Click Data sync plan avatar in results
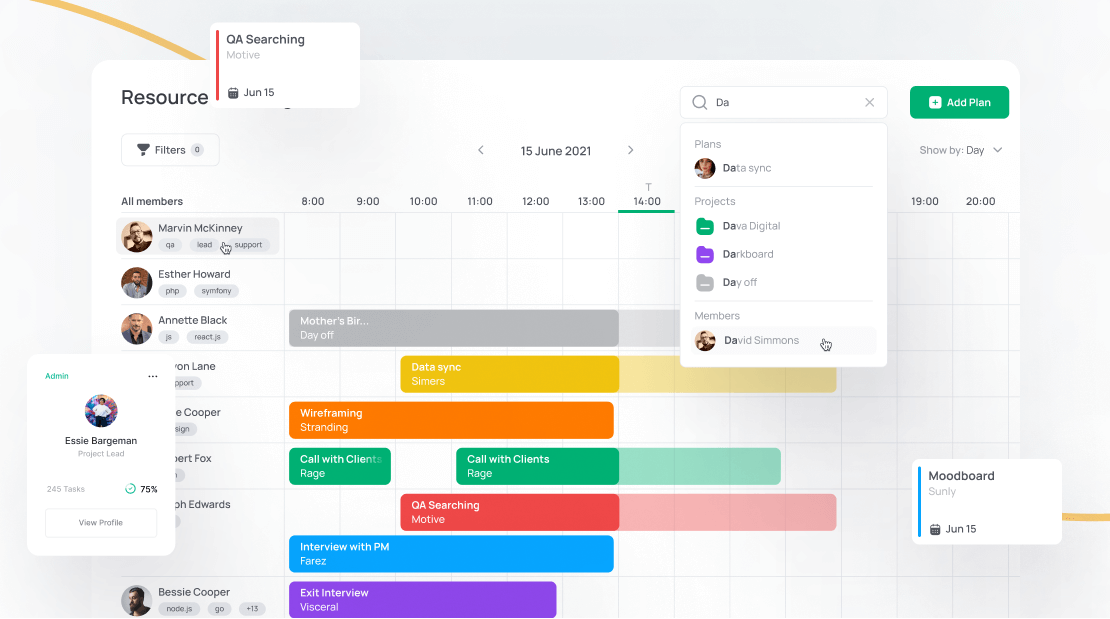Screen dimensions: 1110x619 (704, 168)
